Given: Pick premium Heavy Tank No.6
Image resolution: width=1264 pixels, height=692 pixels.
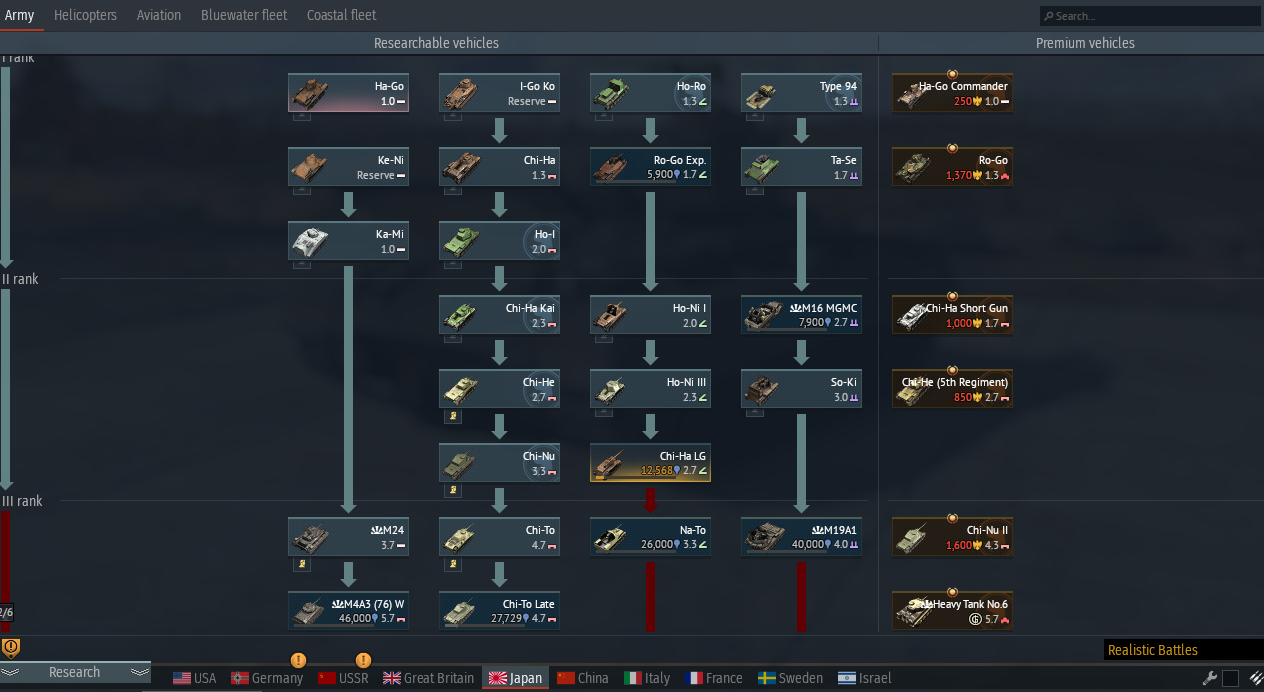Looking at the screenshot, I should coord(952,611).
